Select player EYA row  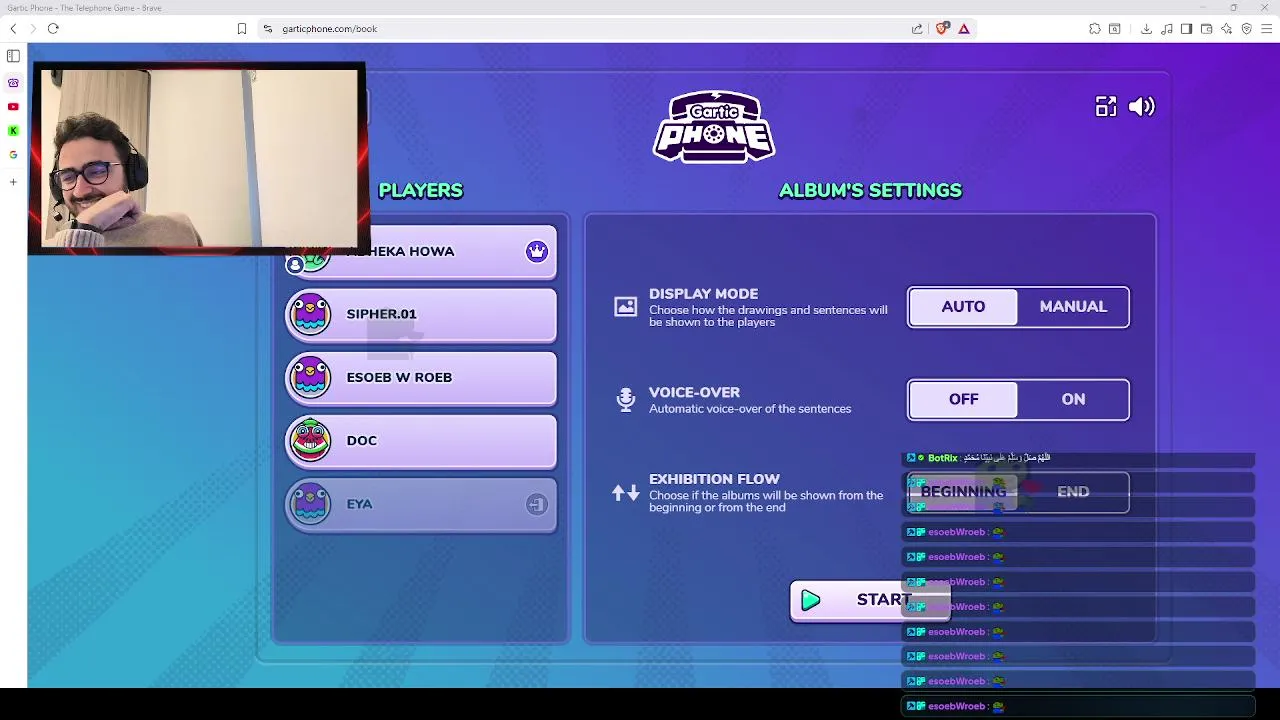click(x=421, y=505)
